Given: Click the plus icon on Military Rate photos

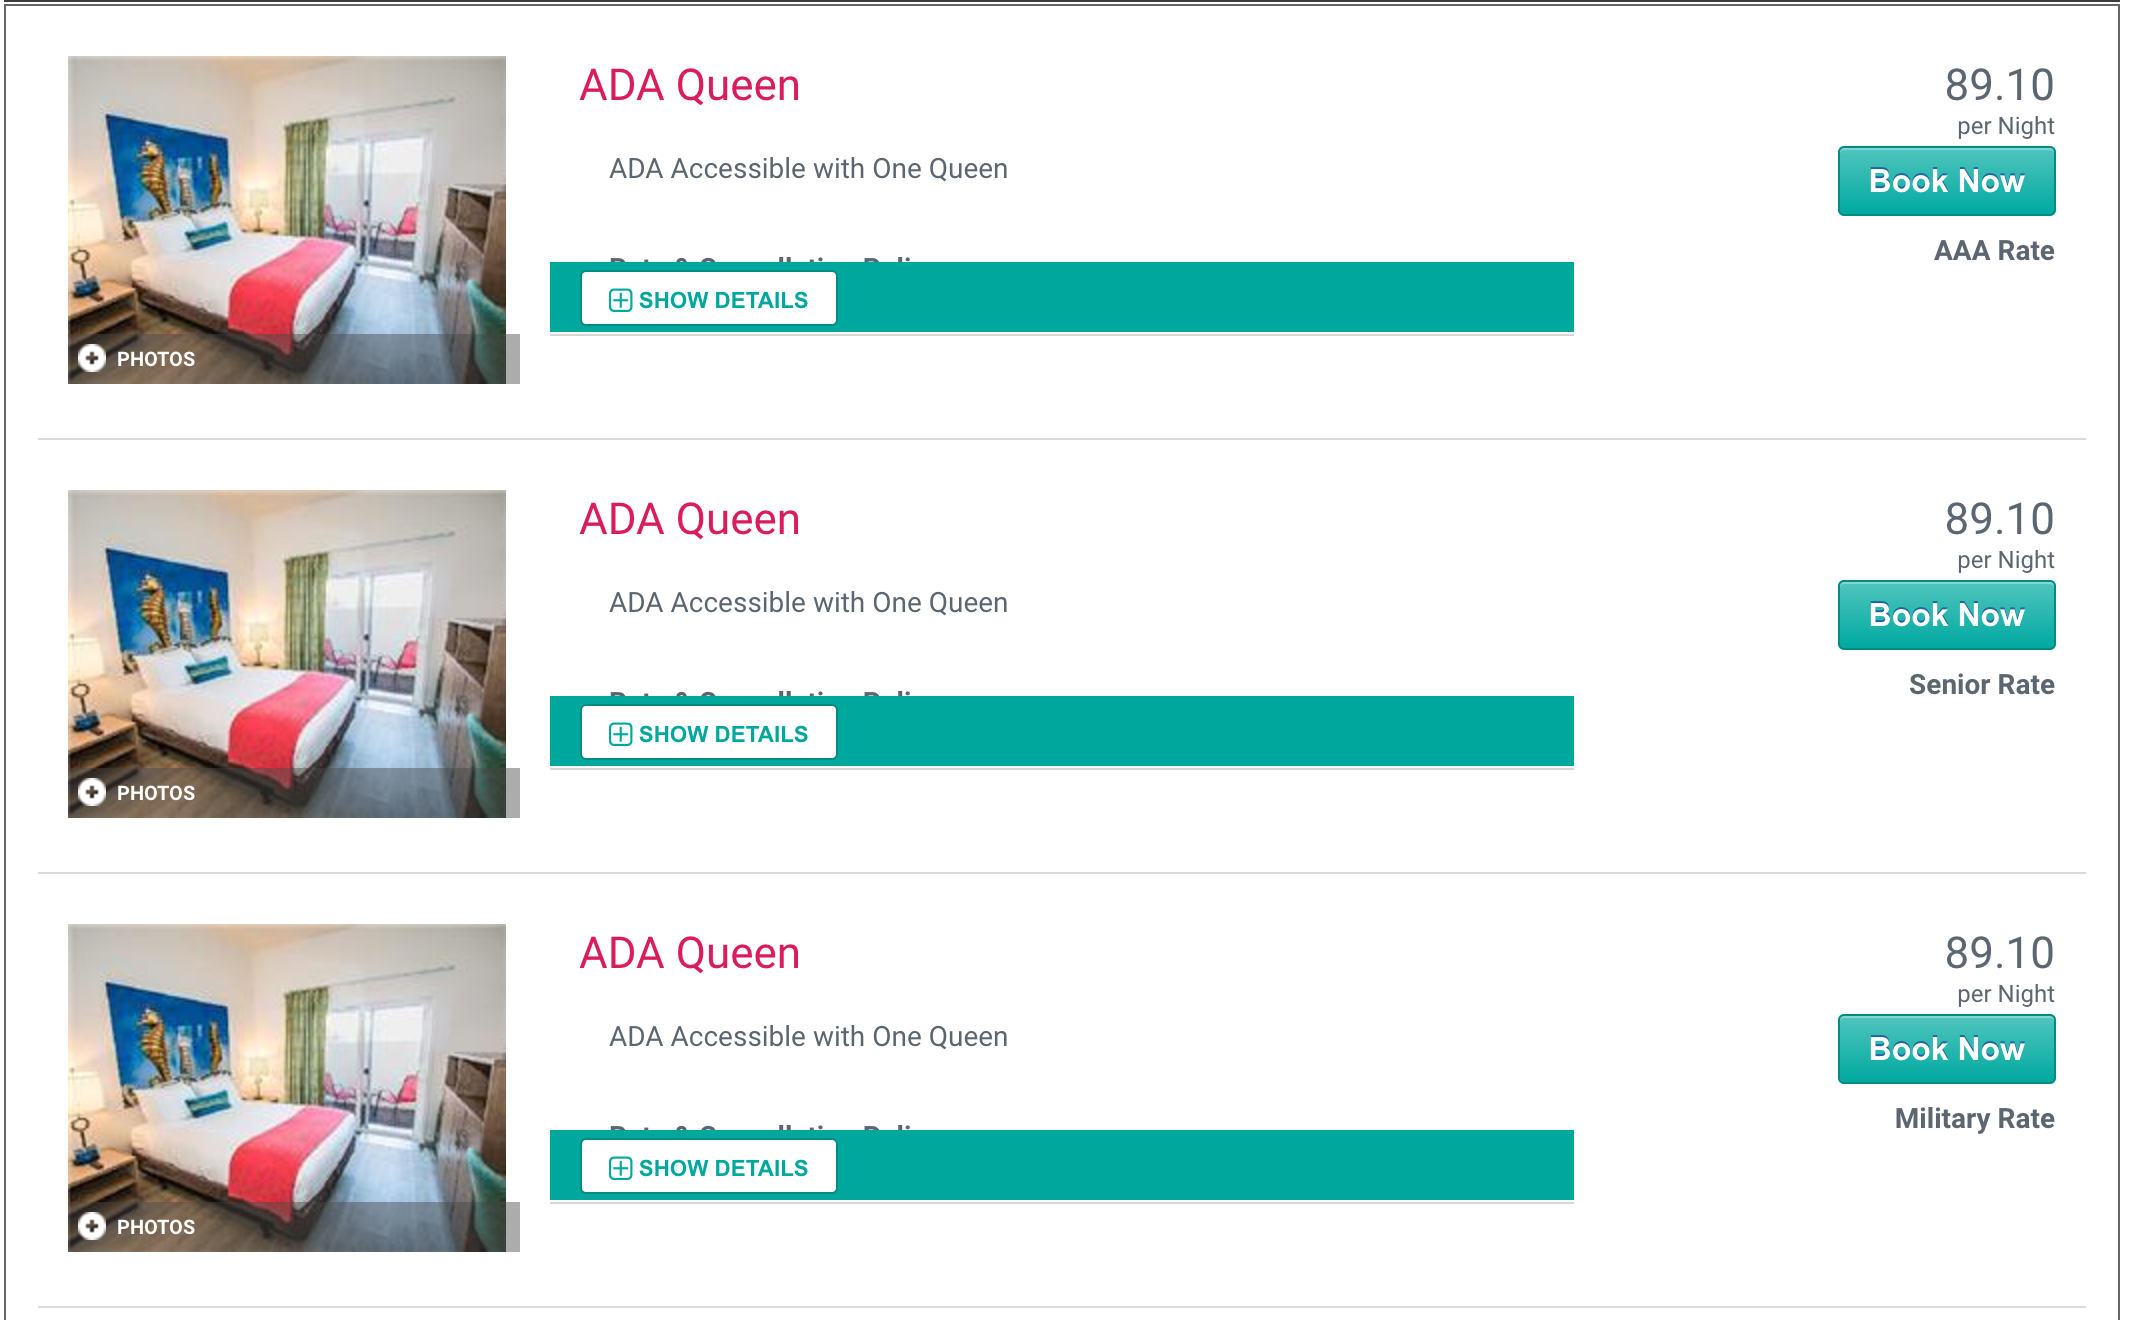Looking at the screenshot, I should click(92, 1227).
